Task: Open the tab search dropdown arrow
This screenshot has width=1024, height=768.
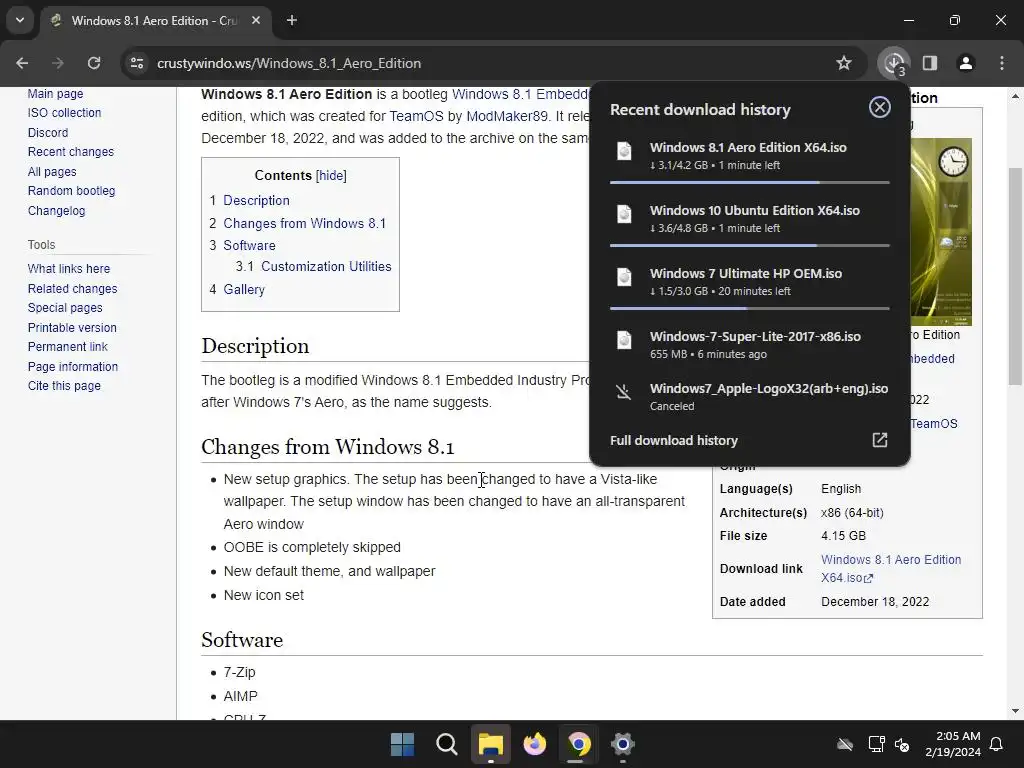Action: (20, 20)
